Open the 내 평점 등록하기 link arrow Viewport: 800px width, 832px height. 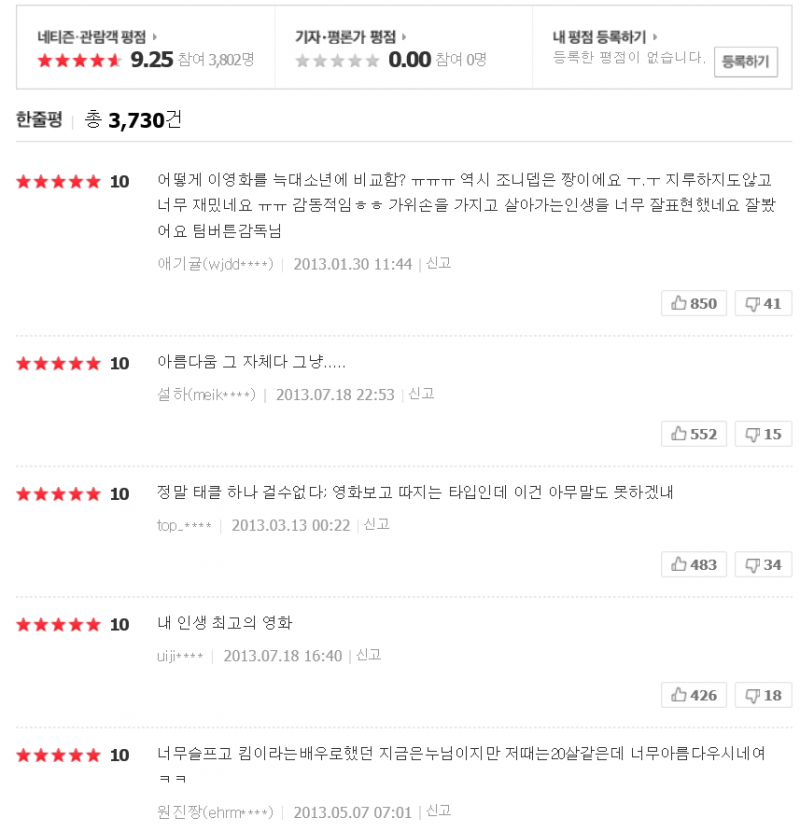[x=654, y=37]
